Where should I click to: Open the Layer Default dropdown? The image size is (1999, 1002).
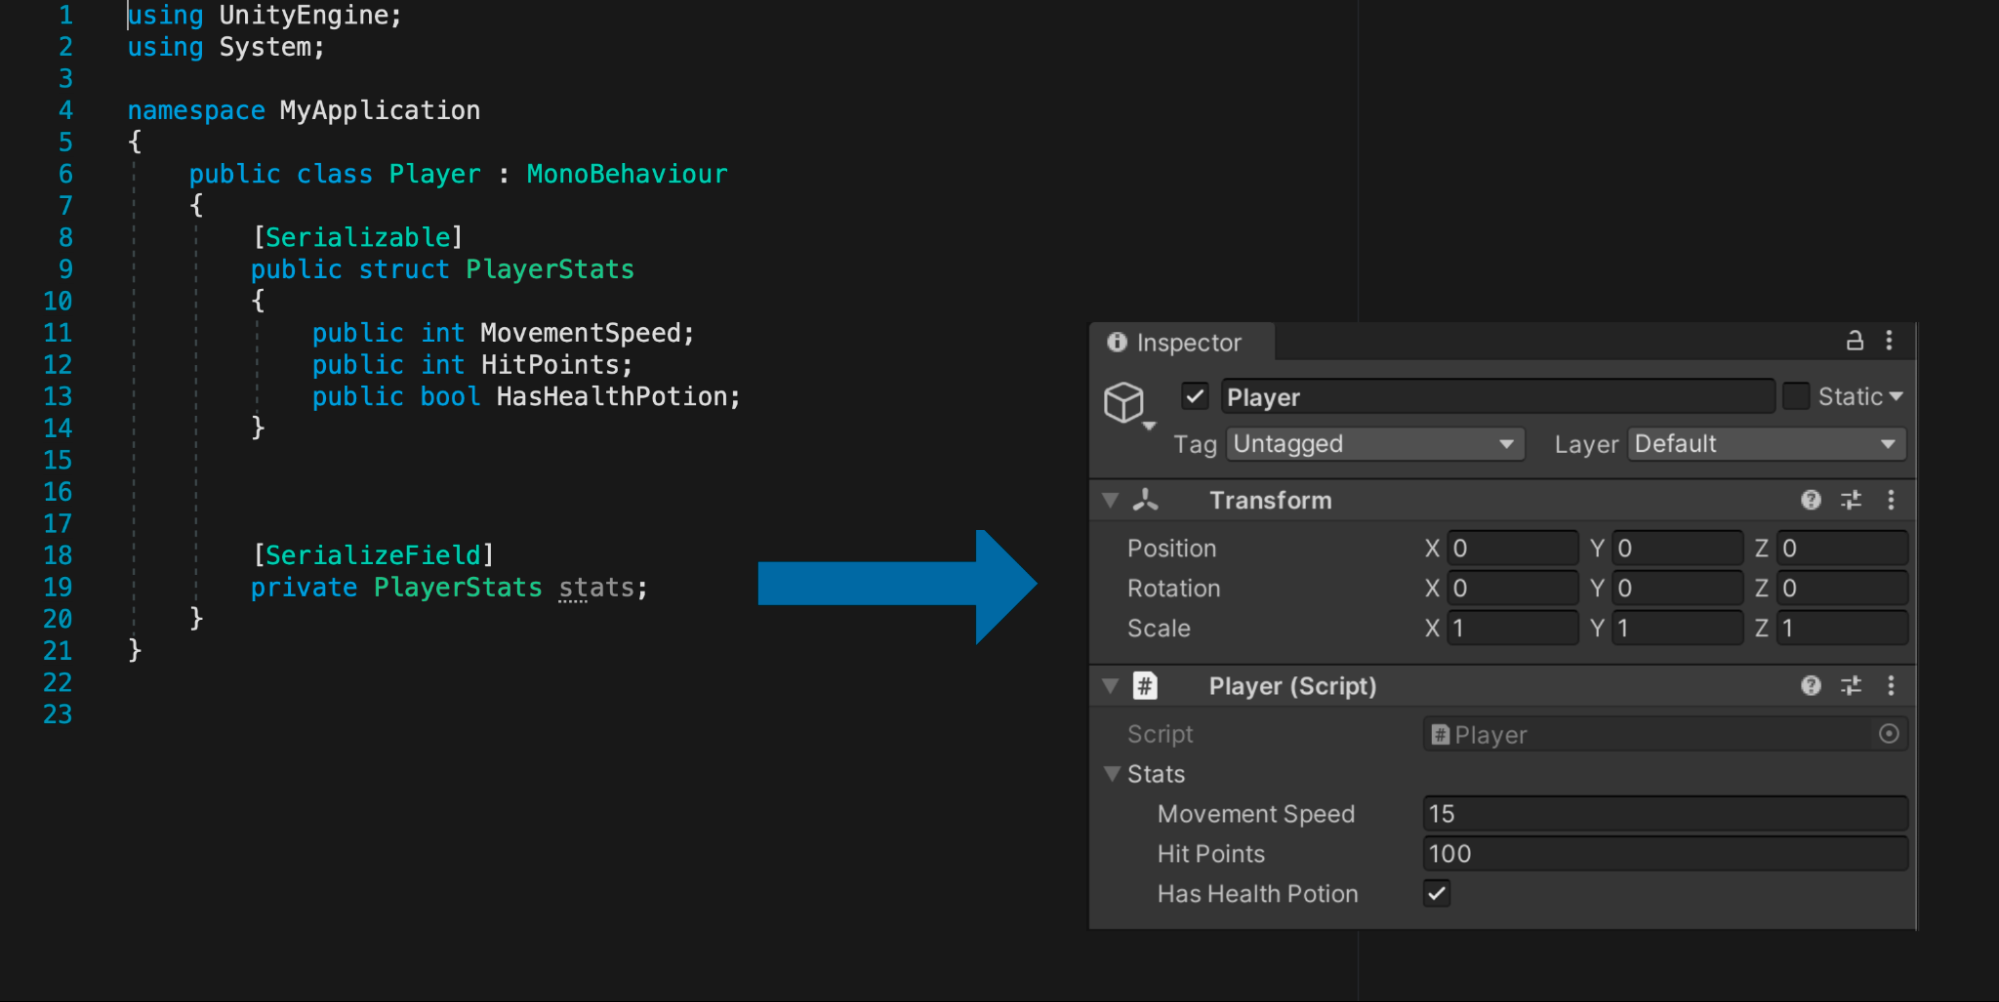coord(1767,444)
